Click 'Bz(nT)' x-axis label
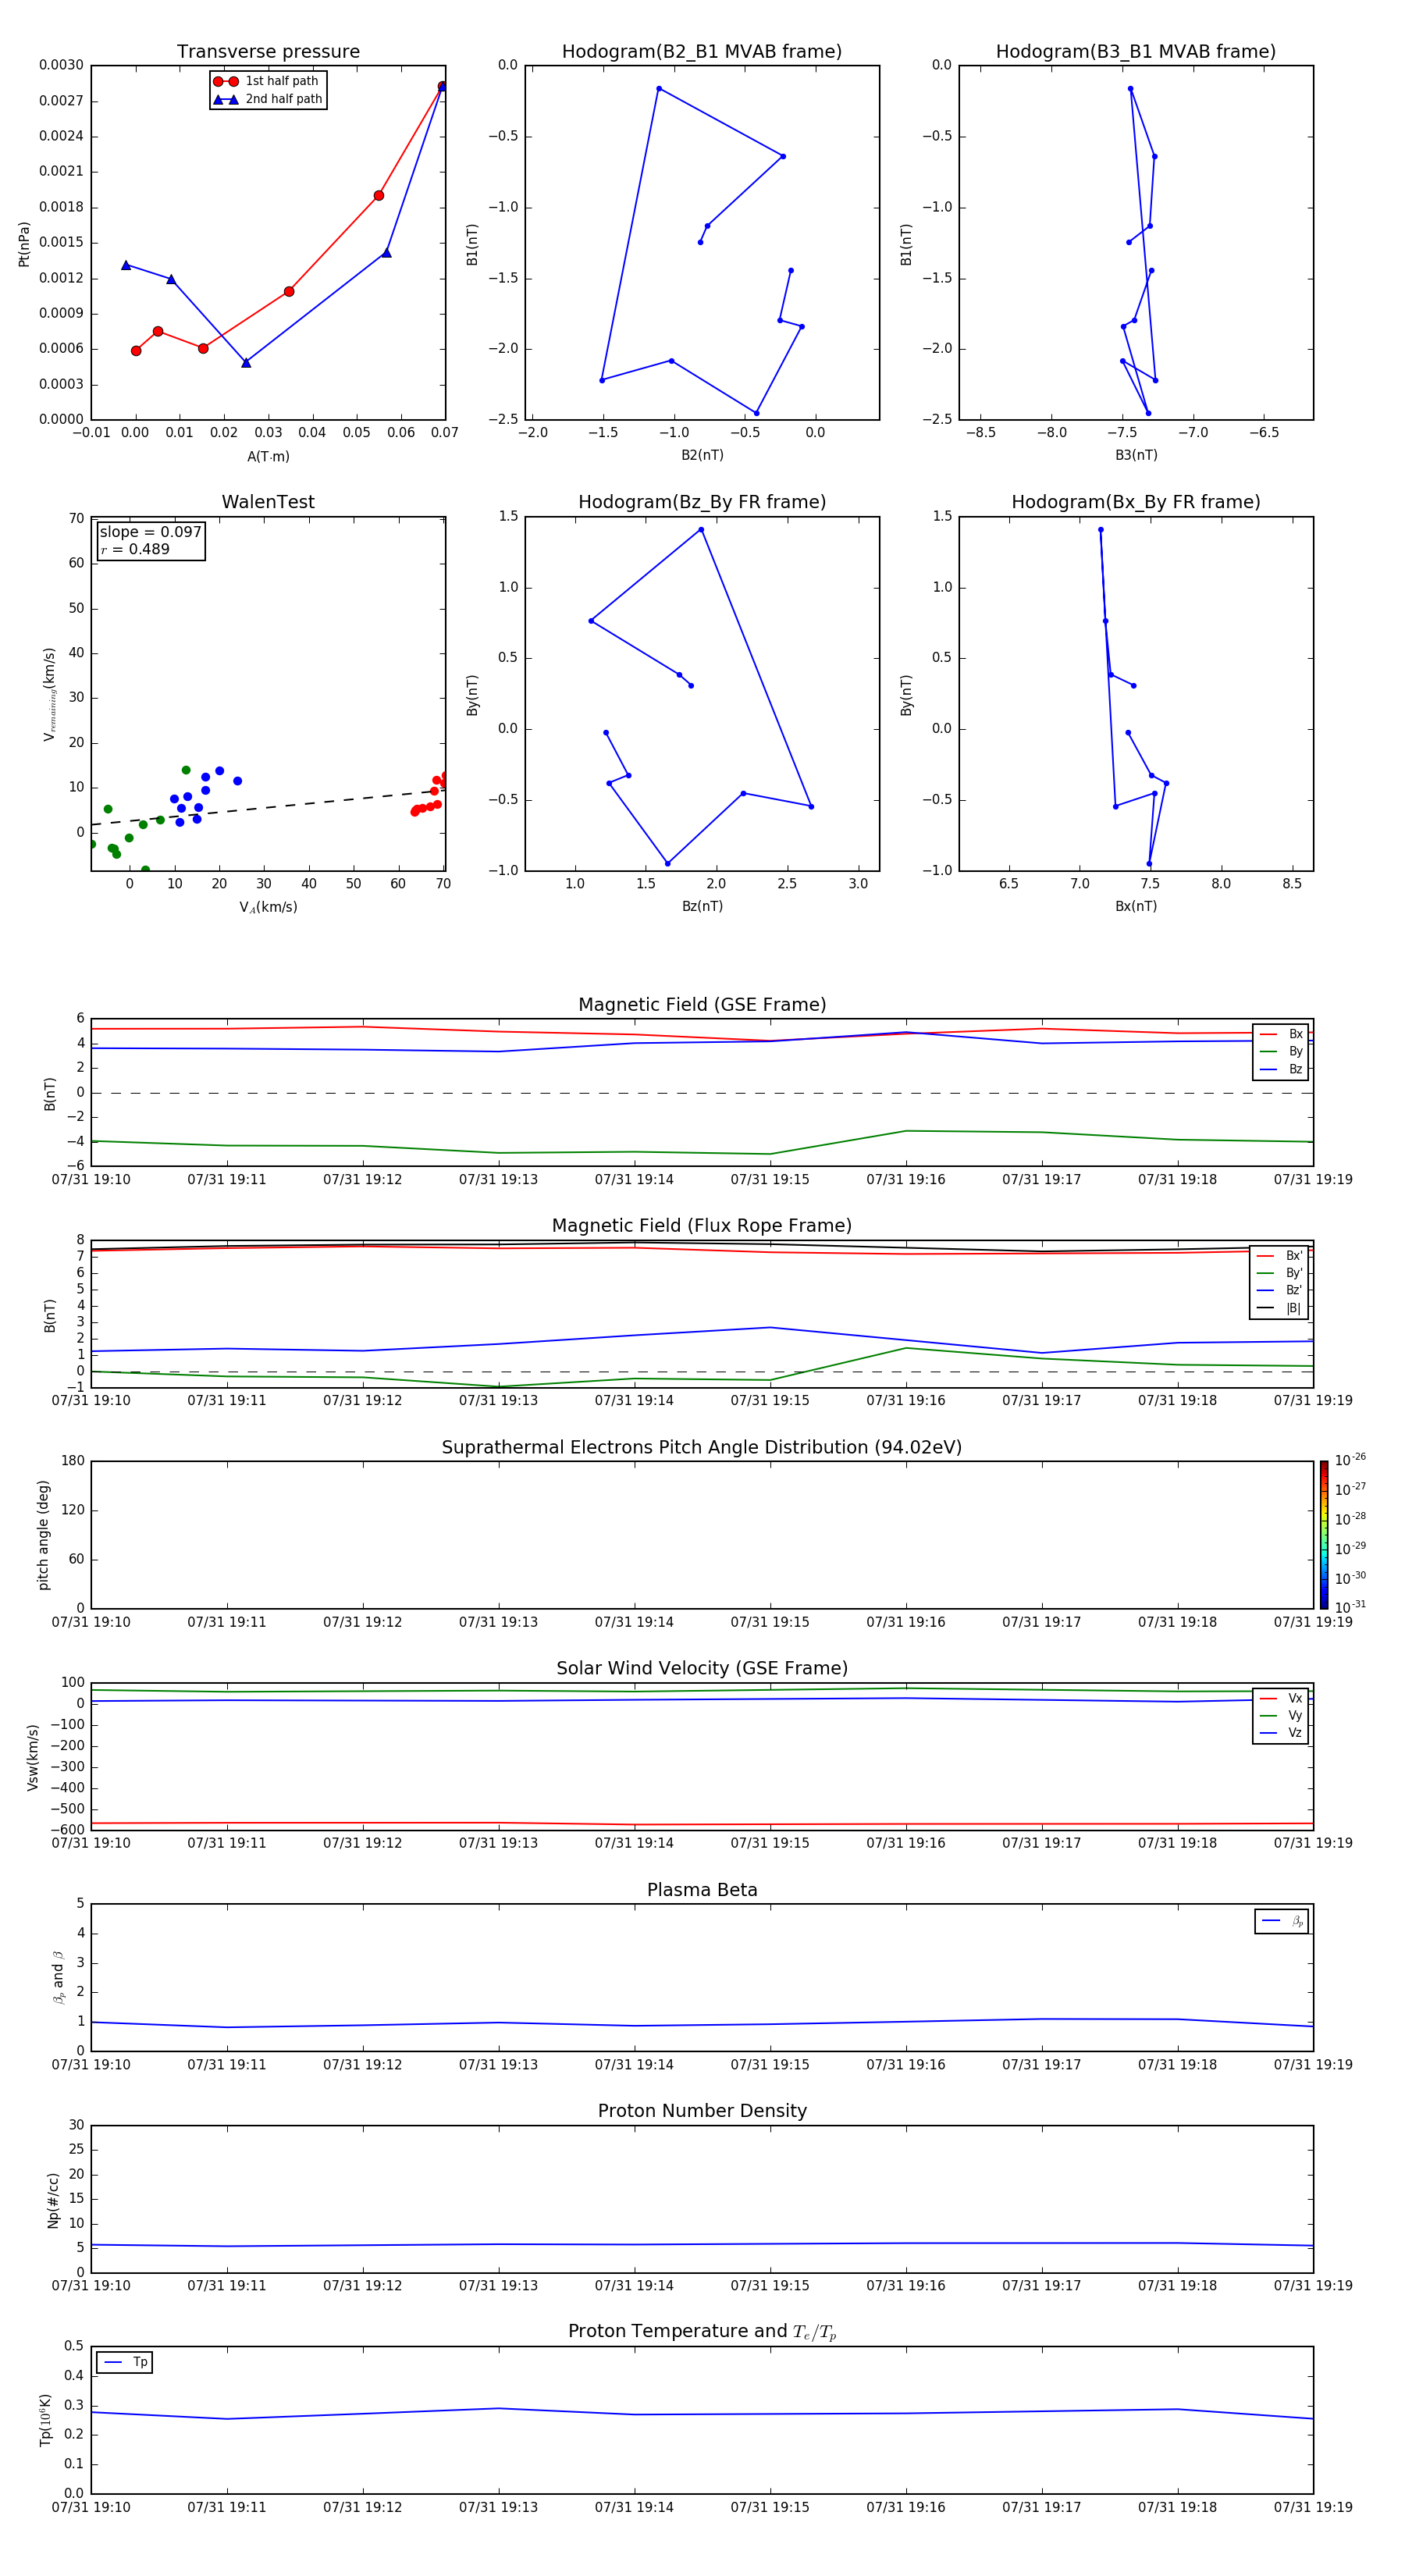Image resolution: width=1405 pixels, height=2576 pixels. (702, 906)
